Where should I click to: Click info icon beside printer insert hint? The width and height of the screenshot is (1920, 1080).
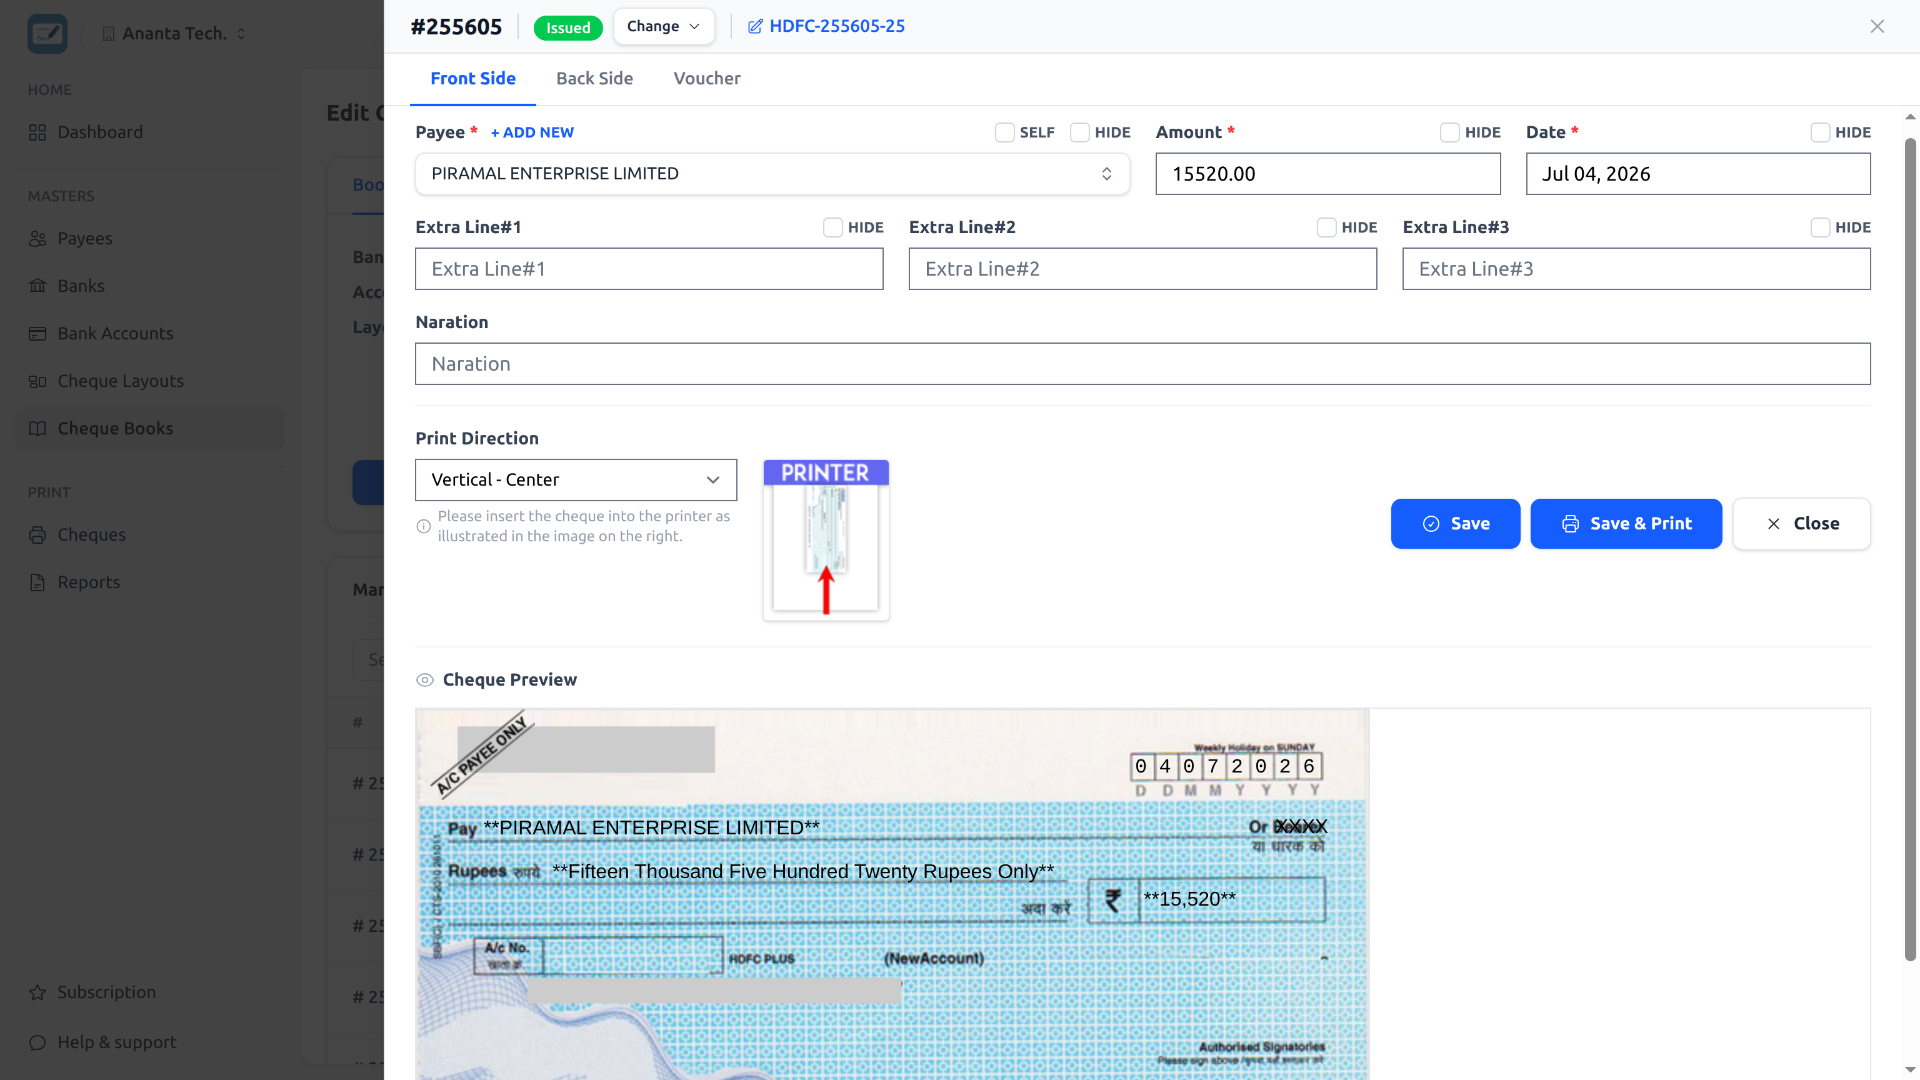(424, 526)
